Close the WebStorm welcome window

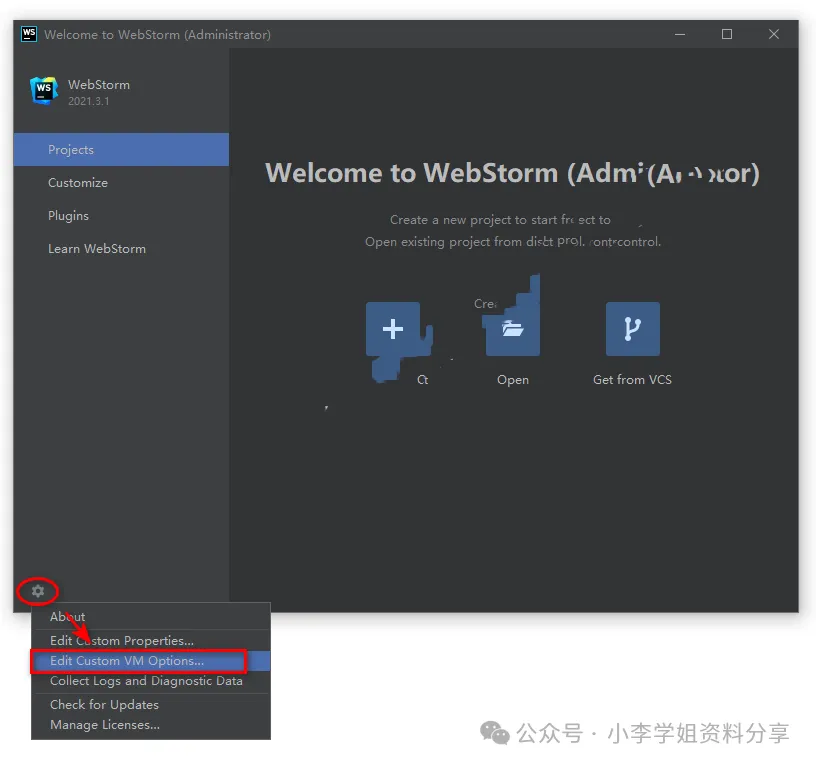point(774,34)
